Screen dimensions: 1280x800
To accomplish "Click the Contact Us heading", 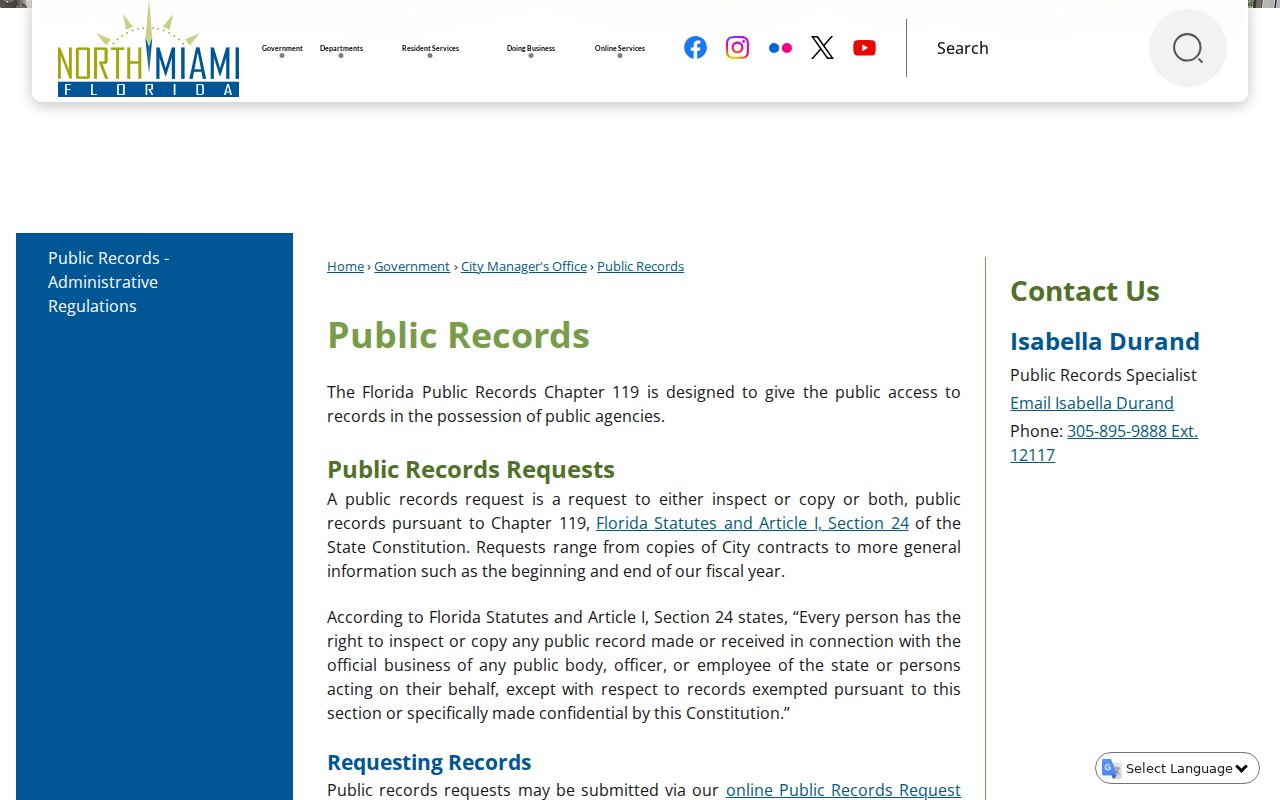I will click(x=1085, y=291).
